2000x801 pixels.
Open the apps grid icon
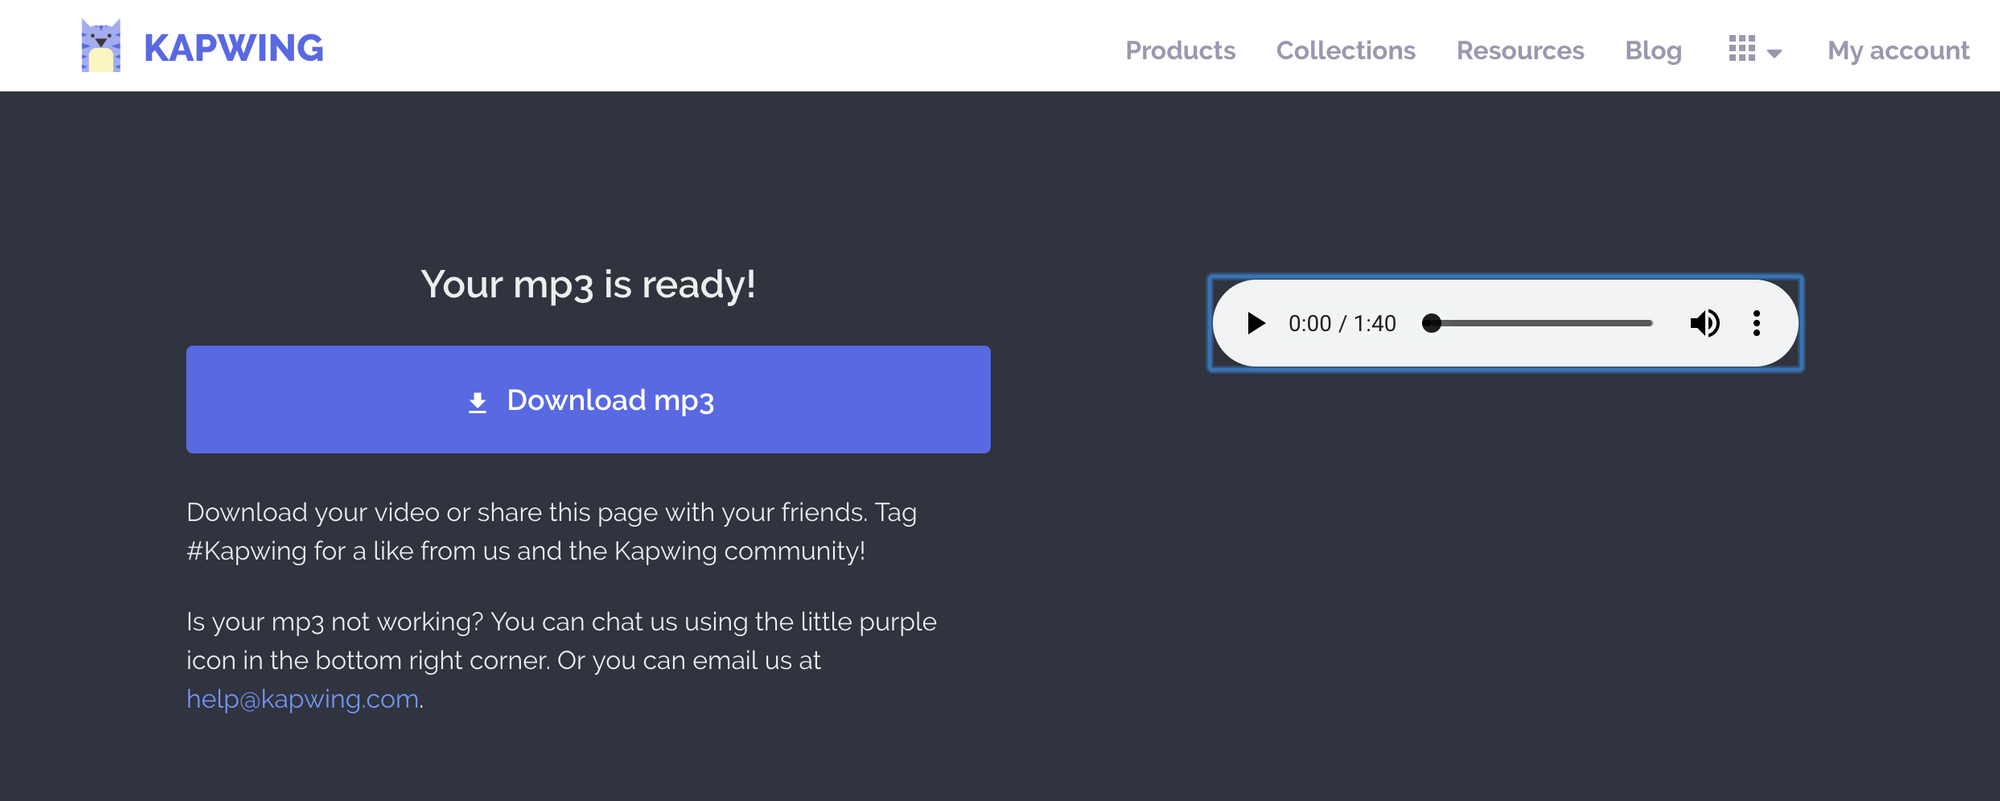pyautogui.click(x=1741, y=49)
